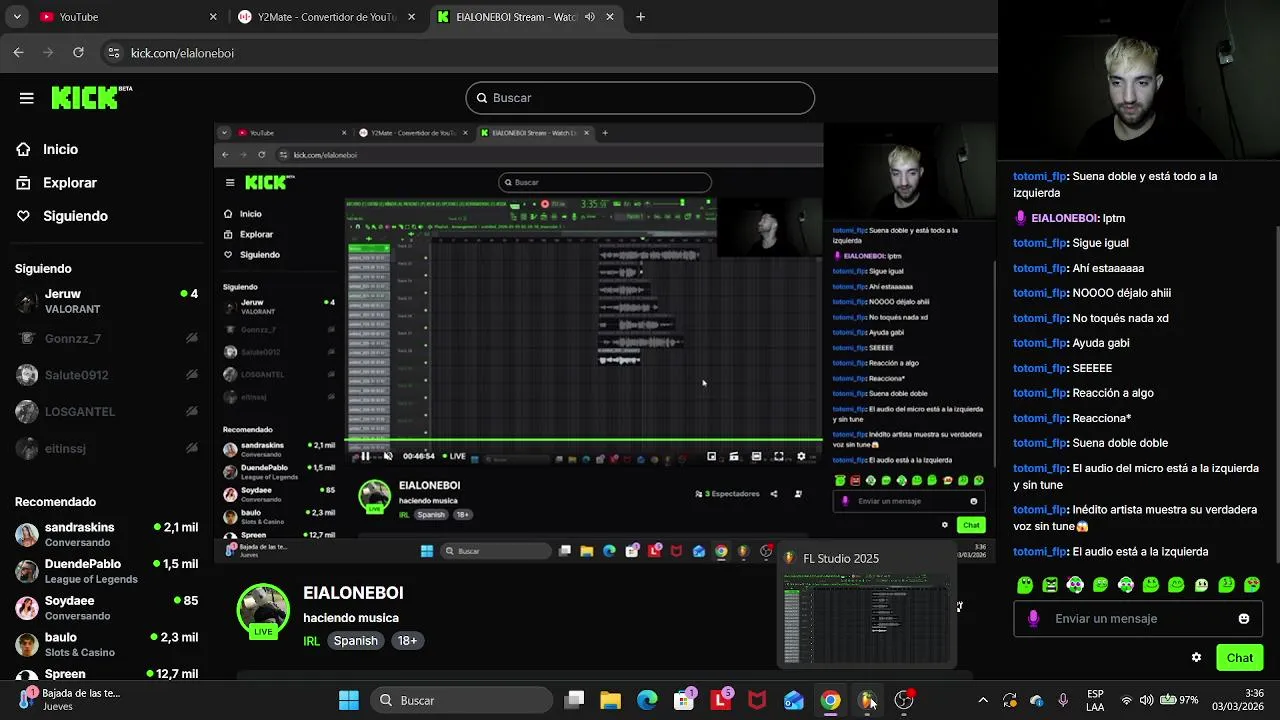Open the FL Studio 2025 preview thumbnail

pos(867,620)
